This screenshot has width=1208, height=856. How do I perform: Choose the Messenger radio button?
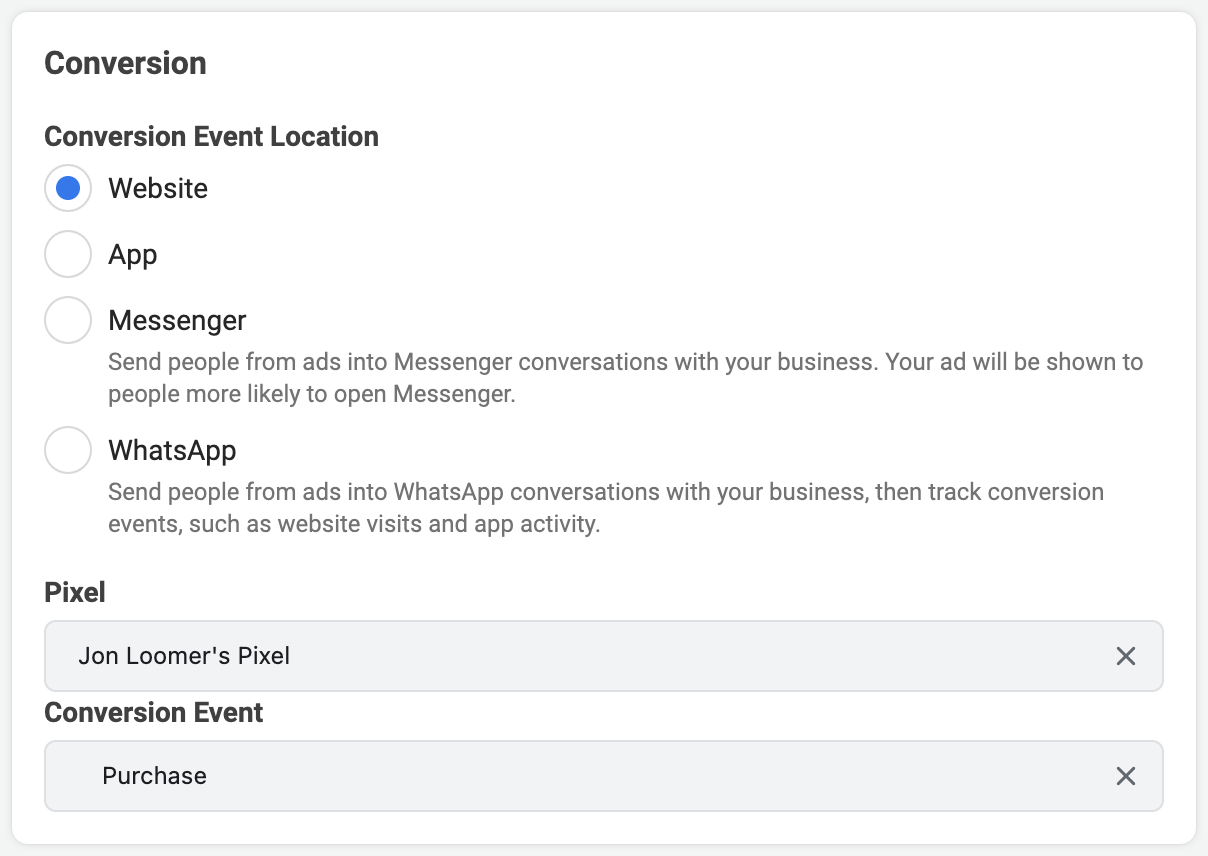(68, 320)
